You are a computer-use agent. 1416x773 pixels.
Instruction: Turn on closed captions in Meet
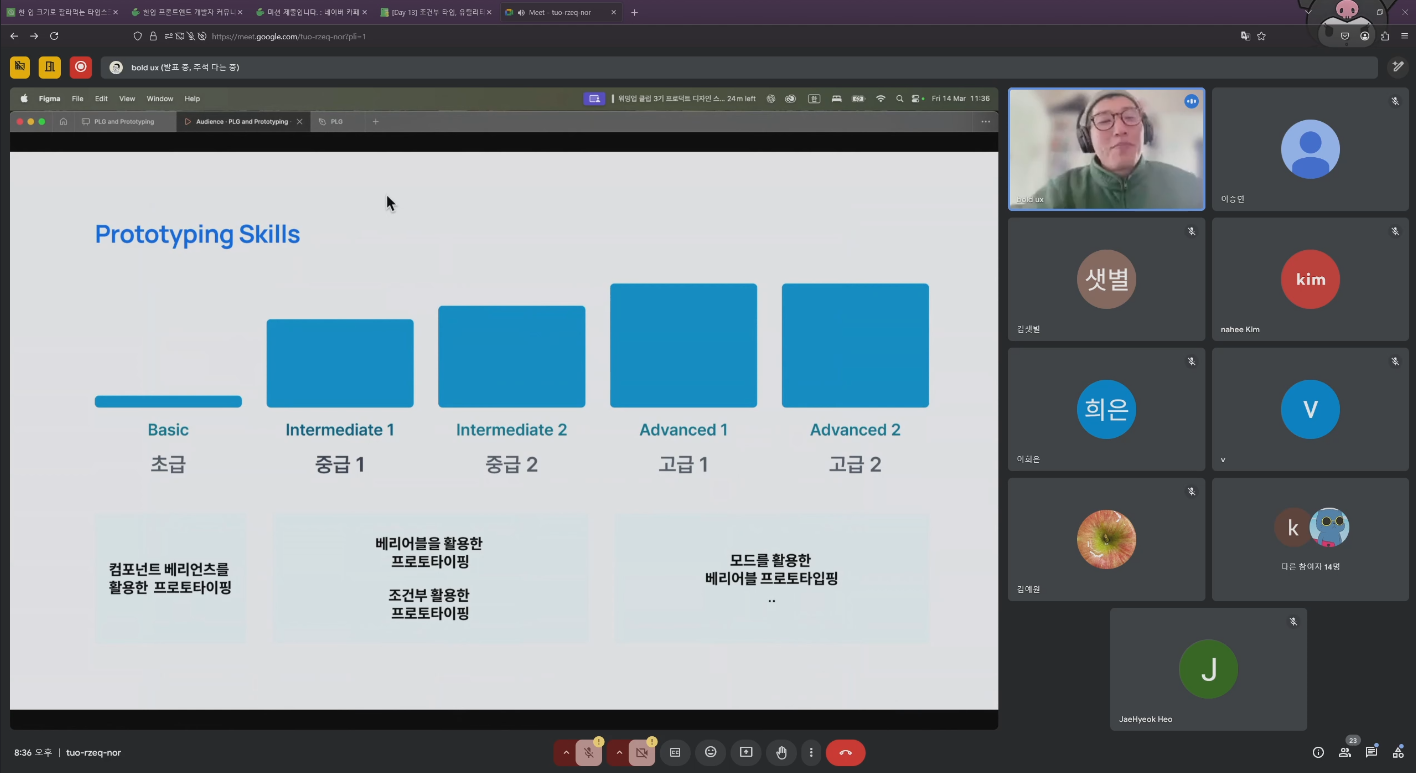pos(675,752)
